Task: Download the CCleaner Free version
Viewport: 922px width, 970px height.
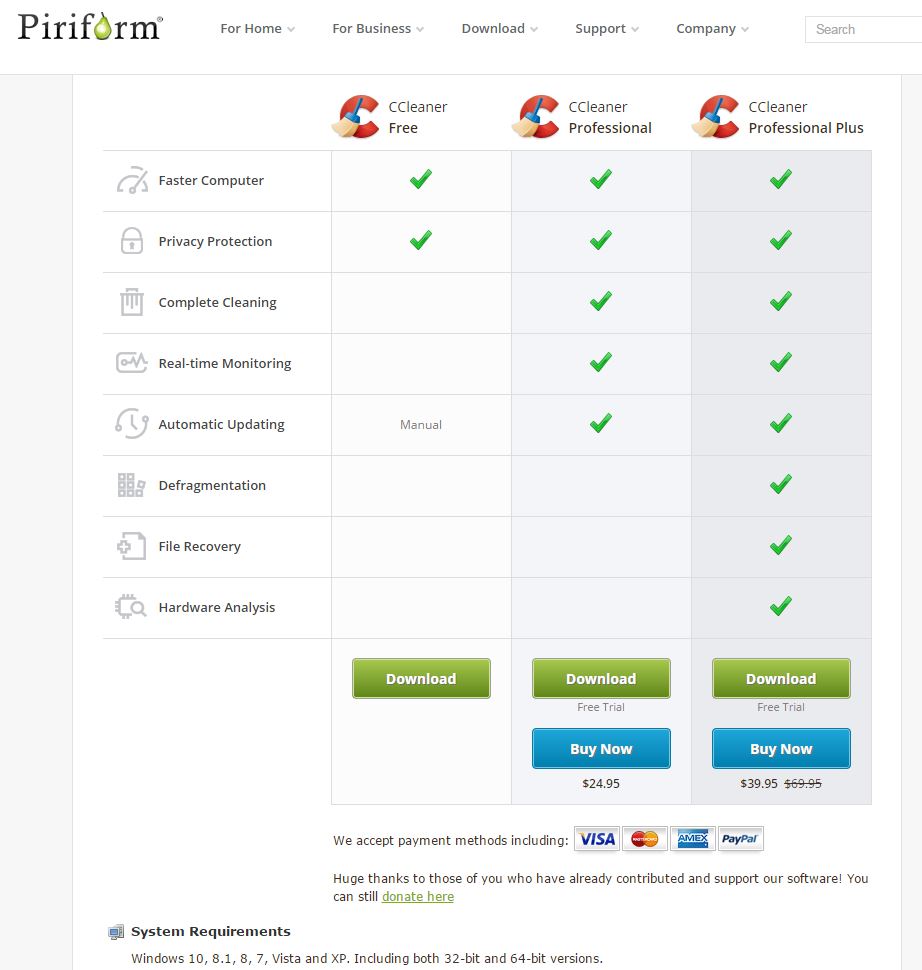Action: (x=421, y=679)
